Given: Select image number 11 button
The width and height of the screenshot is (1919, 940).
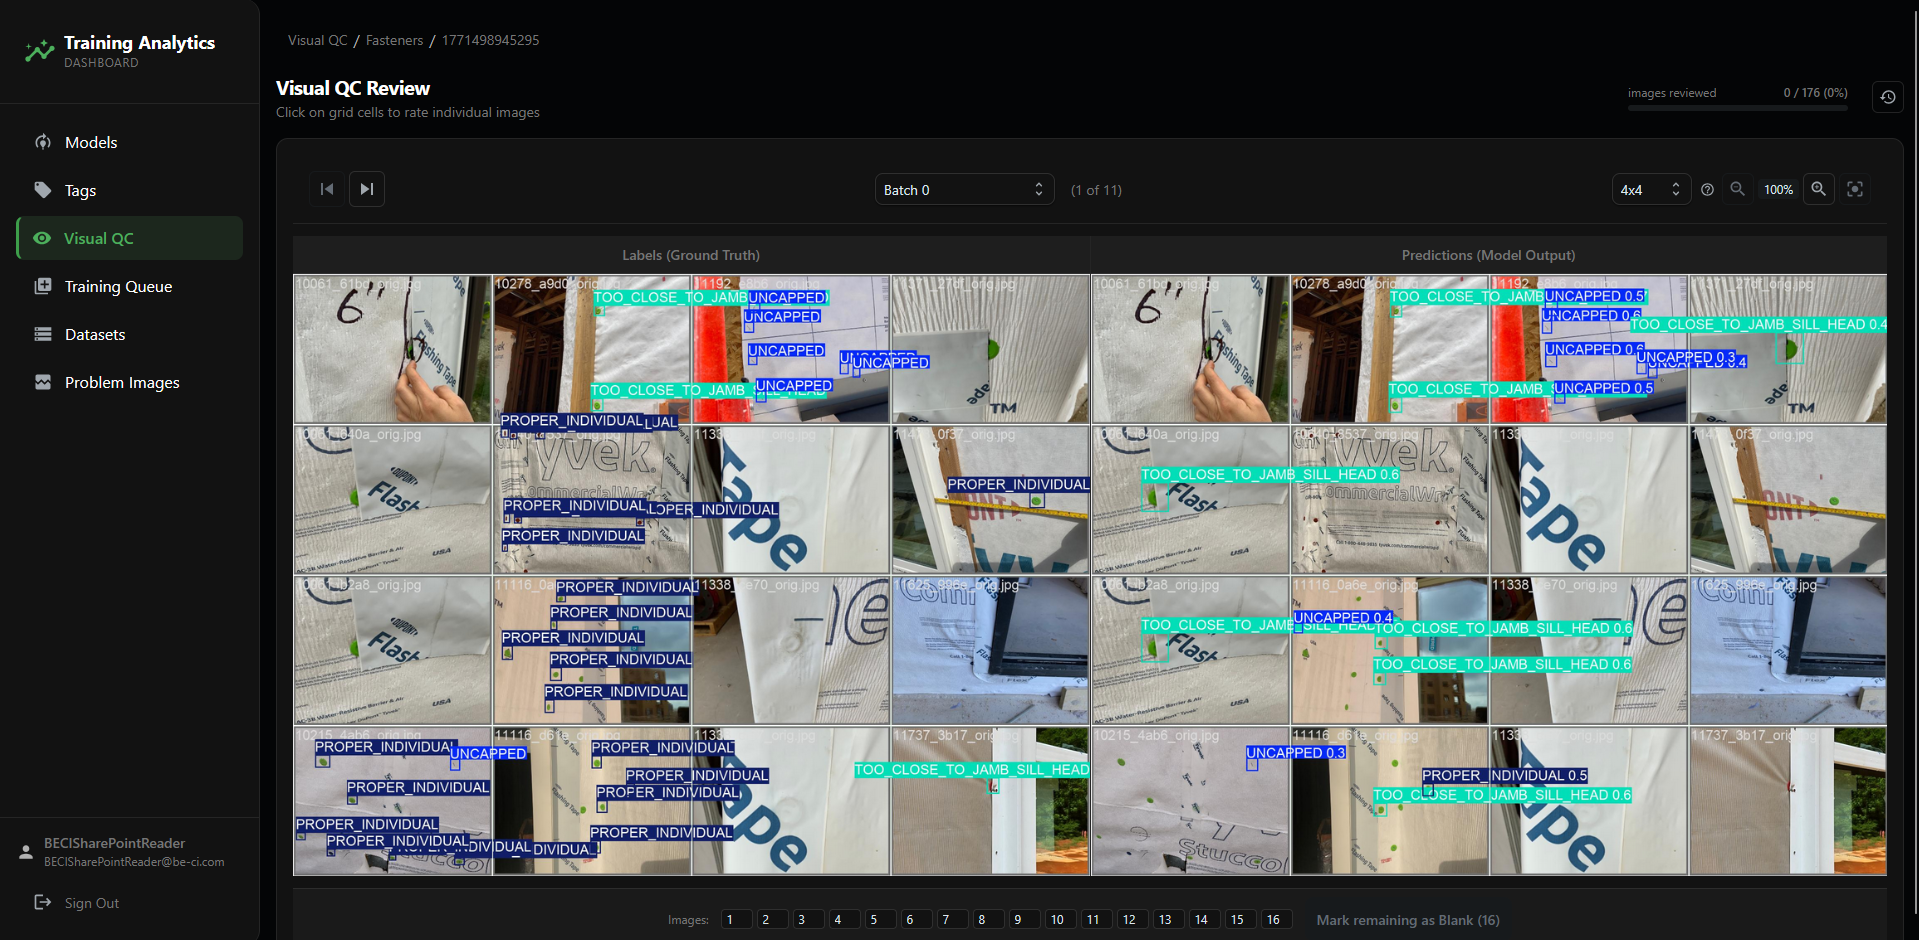Looking at the screenshot, I should 1096,920.
